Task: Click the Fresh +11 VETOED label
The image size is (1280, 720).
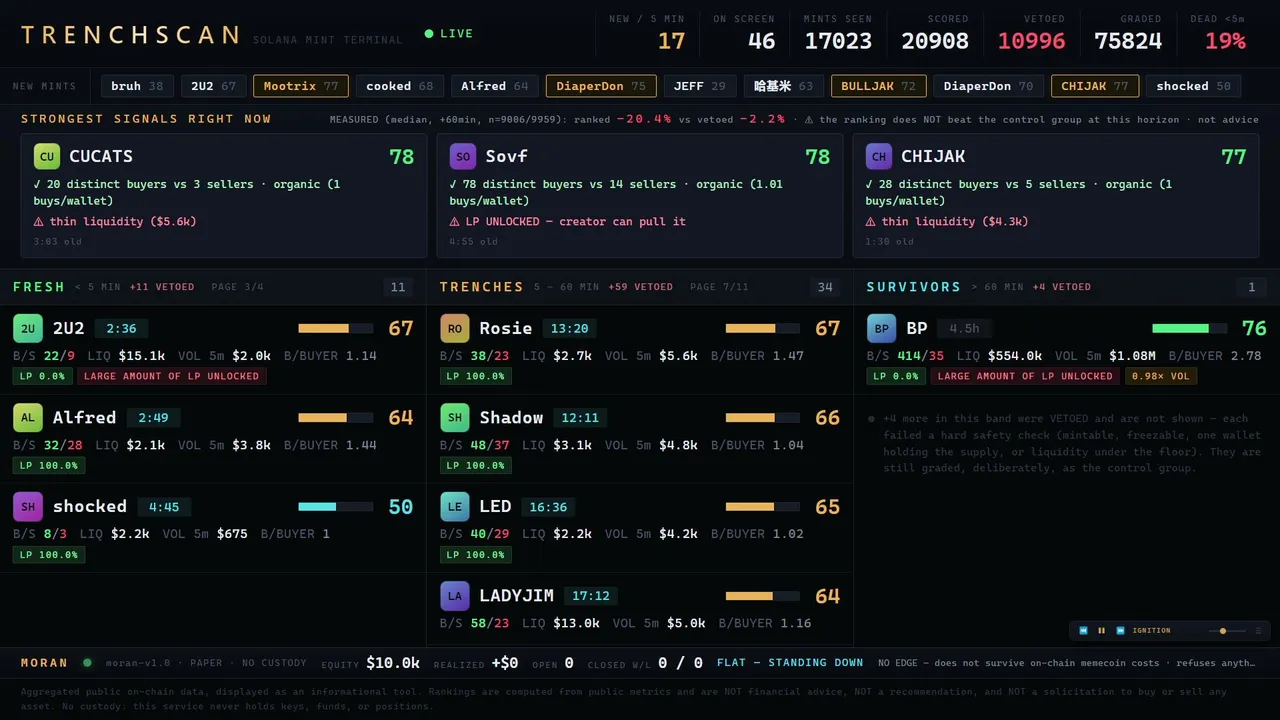Action: tap(162, 287)
